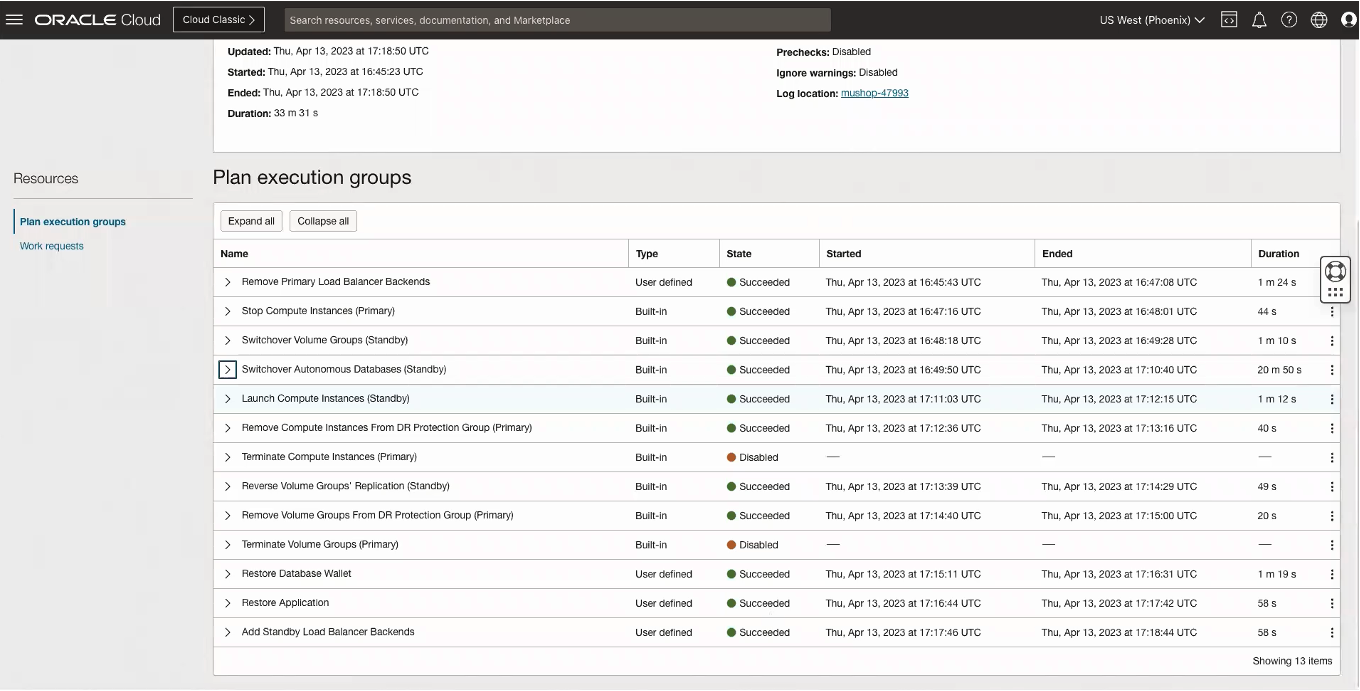
Task: Open the language globe selector
Action: 1317,18
